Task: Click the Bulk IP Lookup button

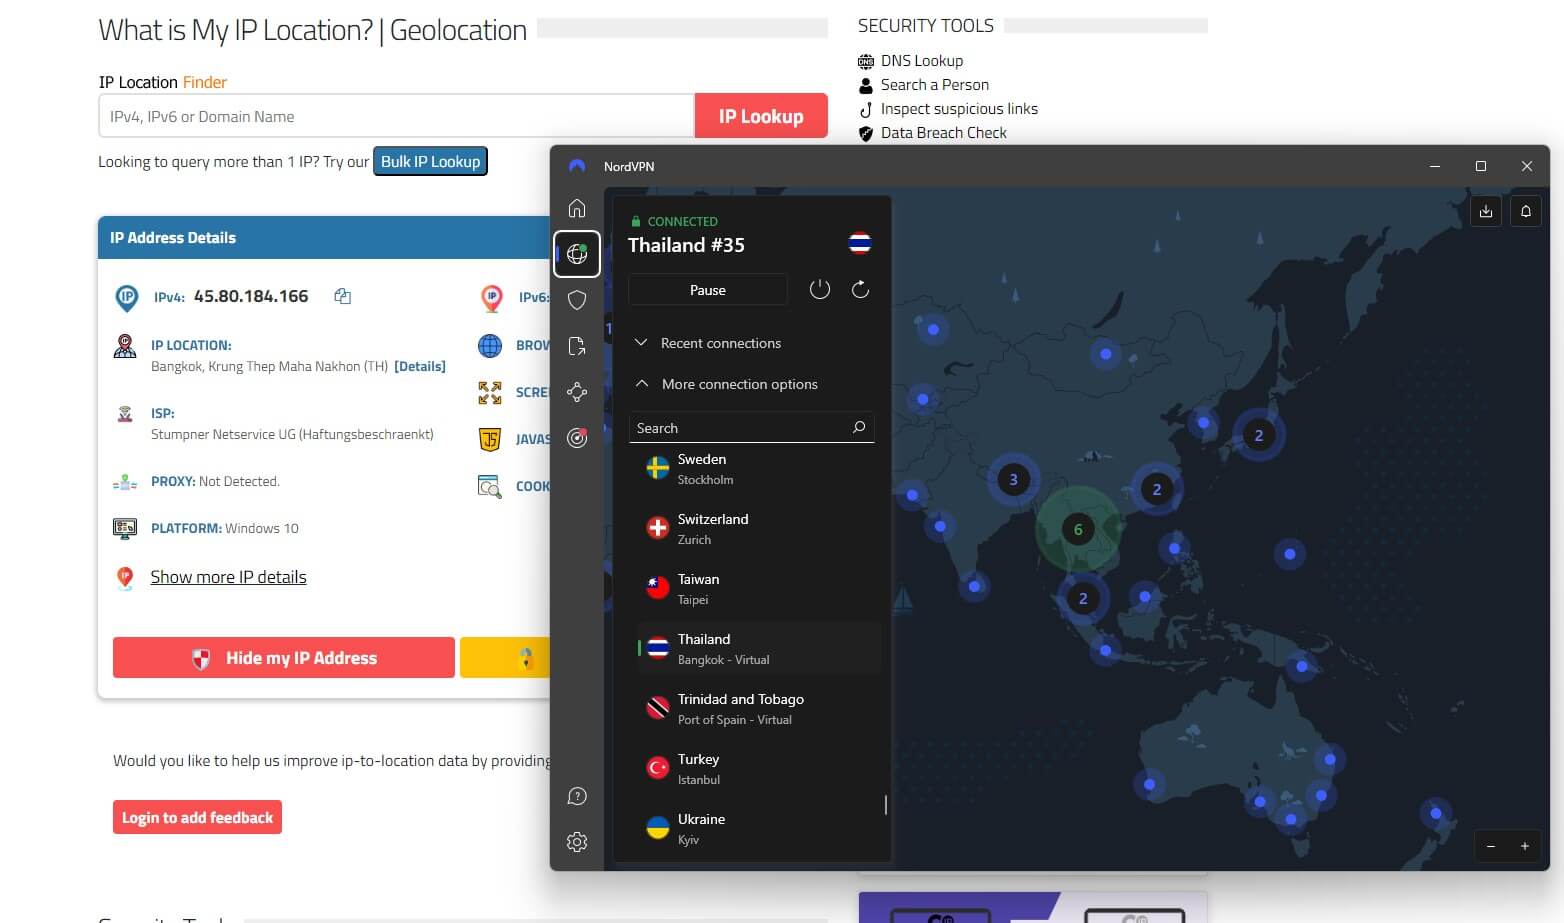Action: (430, 161)
